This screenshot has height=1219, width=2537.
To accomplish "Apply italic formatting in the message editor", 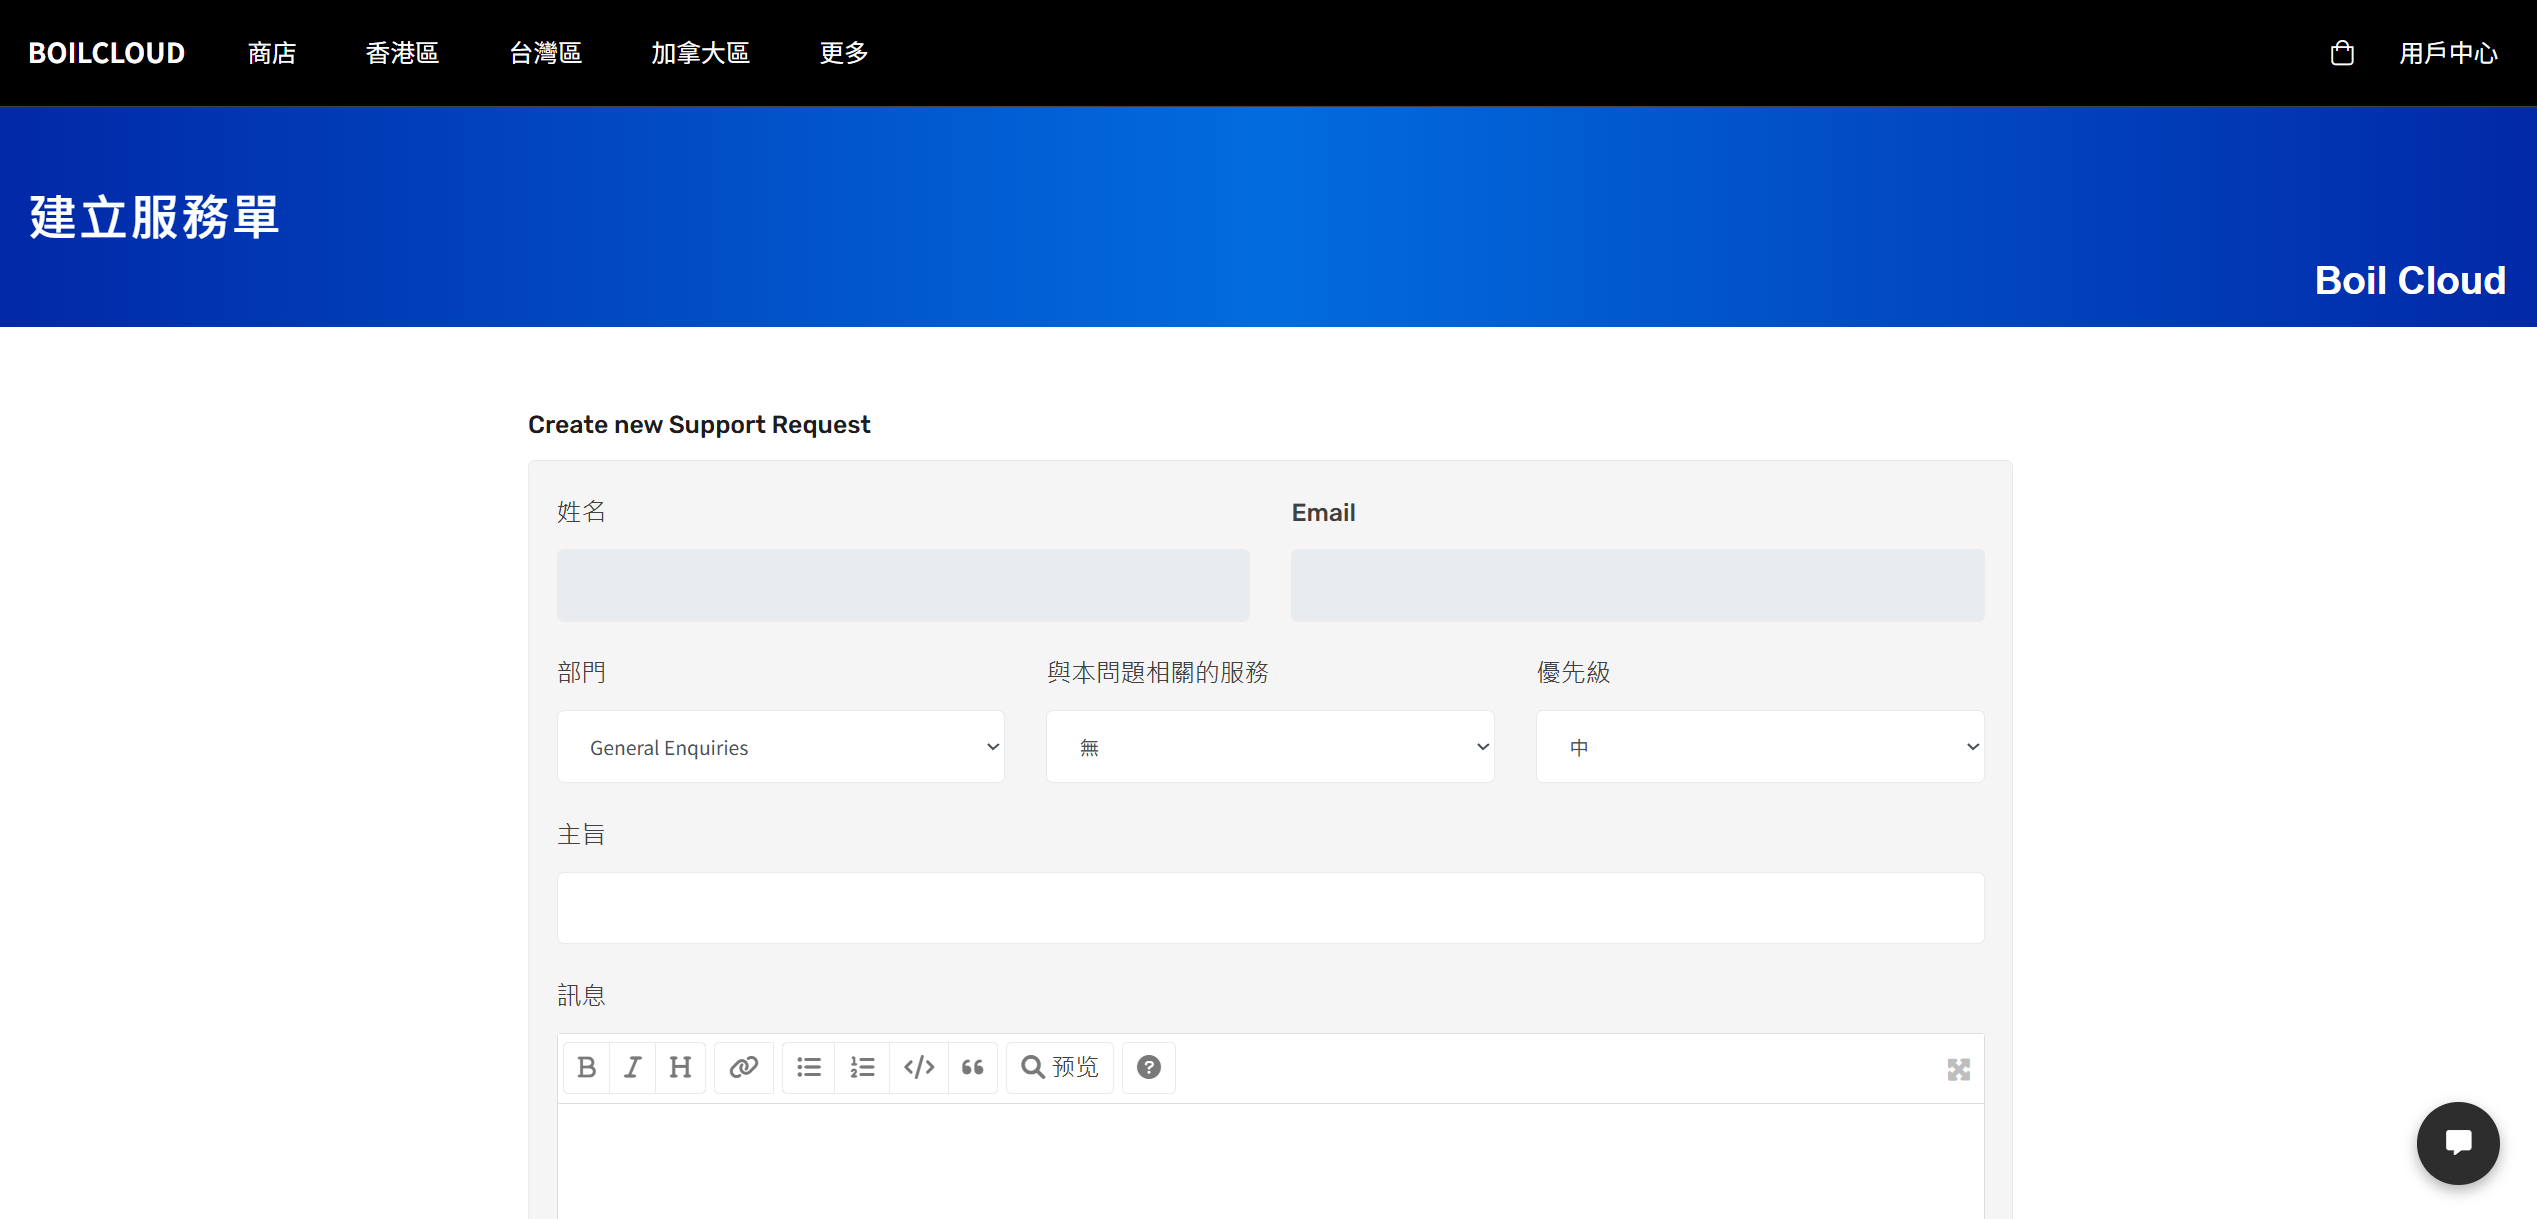I will pos(633,1067).
